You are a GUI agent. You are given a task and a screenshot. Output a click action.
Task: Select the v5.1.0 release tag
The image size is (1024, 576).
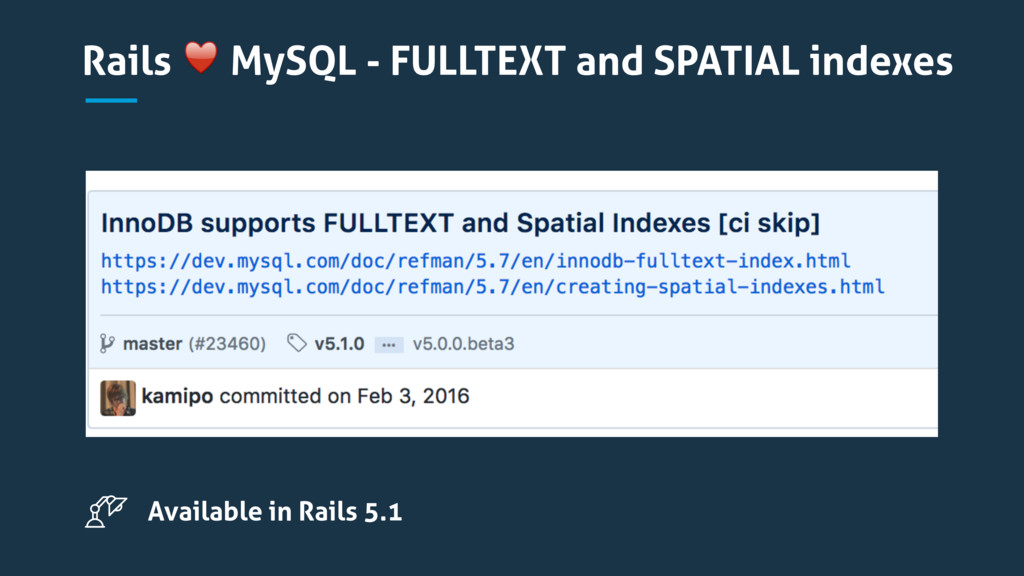[340, 344]
